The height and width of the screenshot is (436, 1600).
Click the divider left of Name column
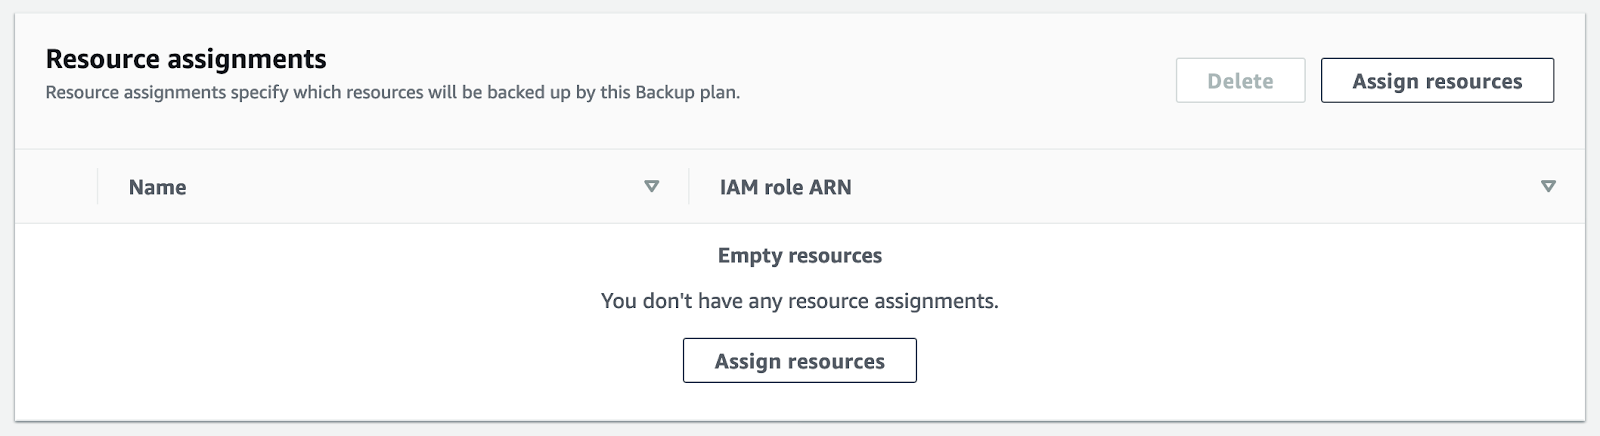pos(97,187)
